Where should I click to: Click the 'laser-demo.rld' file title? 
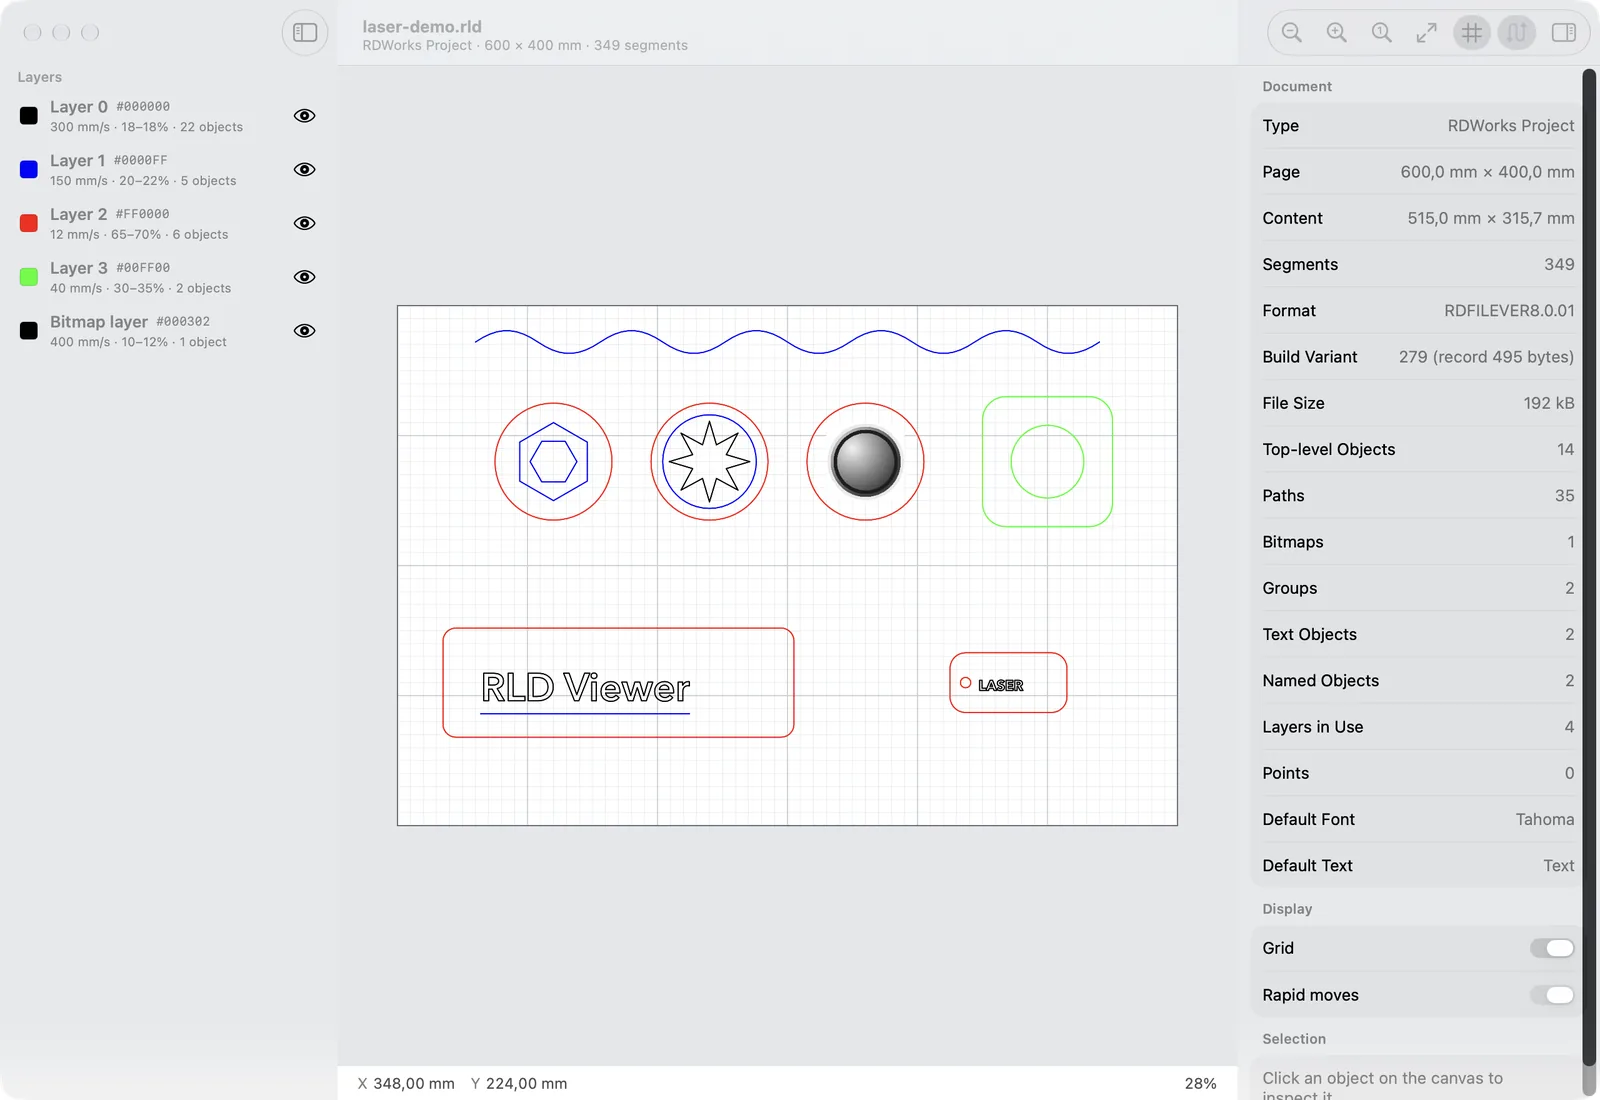(x=422, y=27)
